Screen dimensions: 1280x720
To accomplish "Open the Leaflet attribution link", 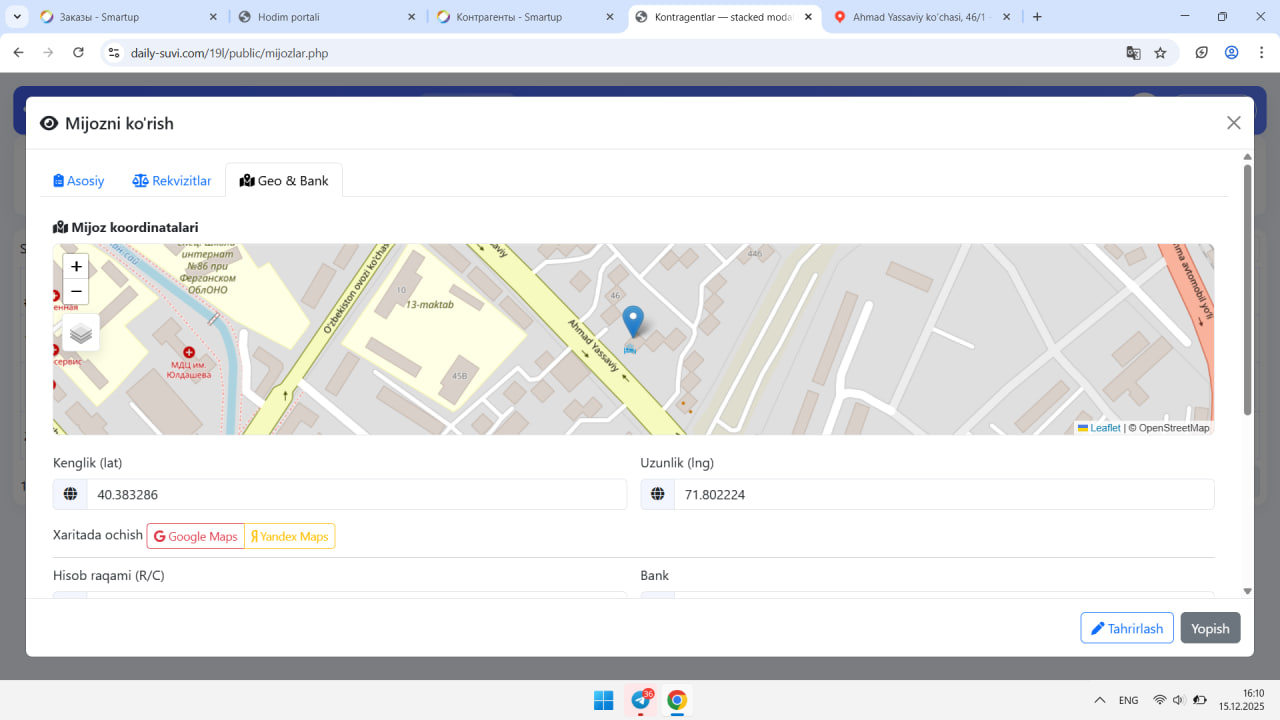I will pyautogui.click(x=1104, y=428).
